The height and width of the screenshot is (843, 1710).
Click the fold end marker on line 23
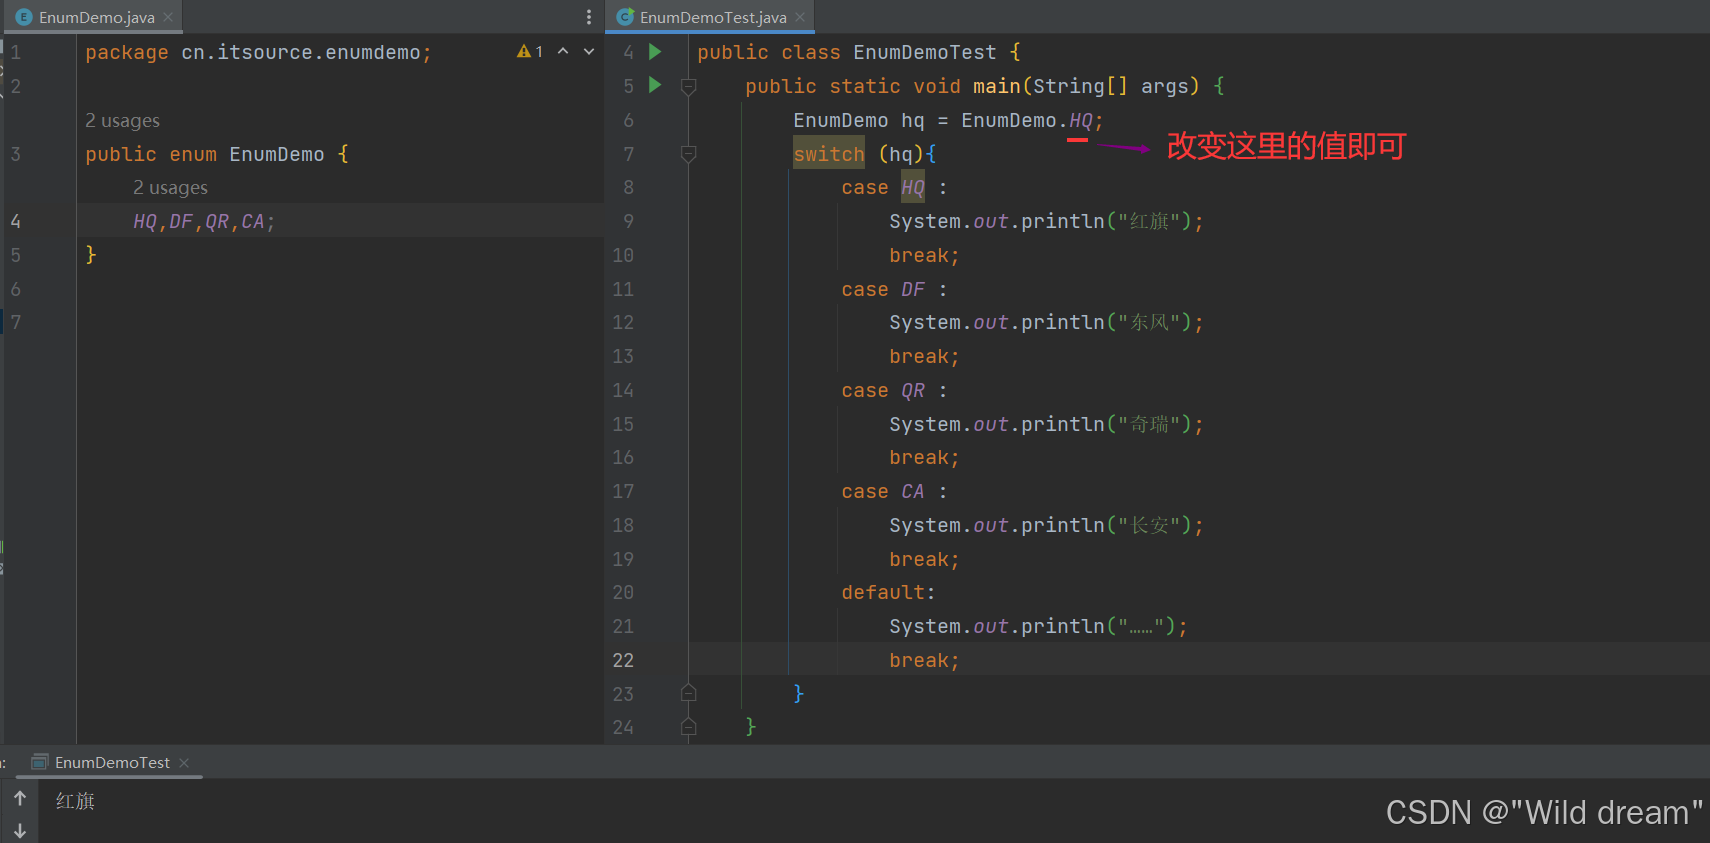point(688,693)
